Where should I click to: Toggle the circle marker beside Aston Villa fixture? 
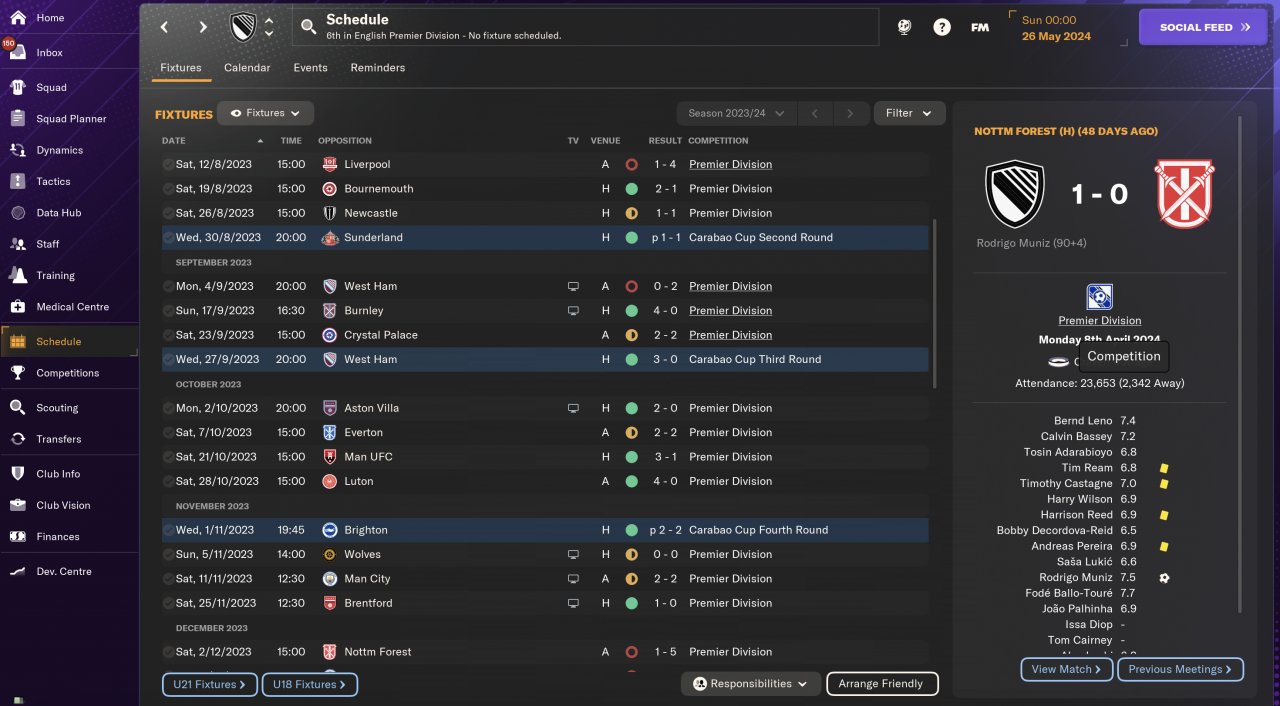coord(168,408)
